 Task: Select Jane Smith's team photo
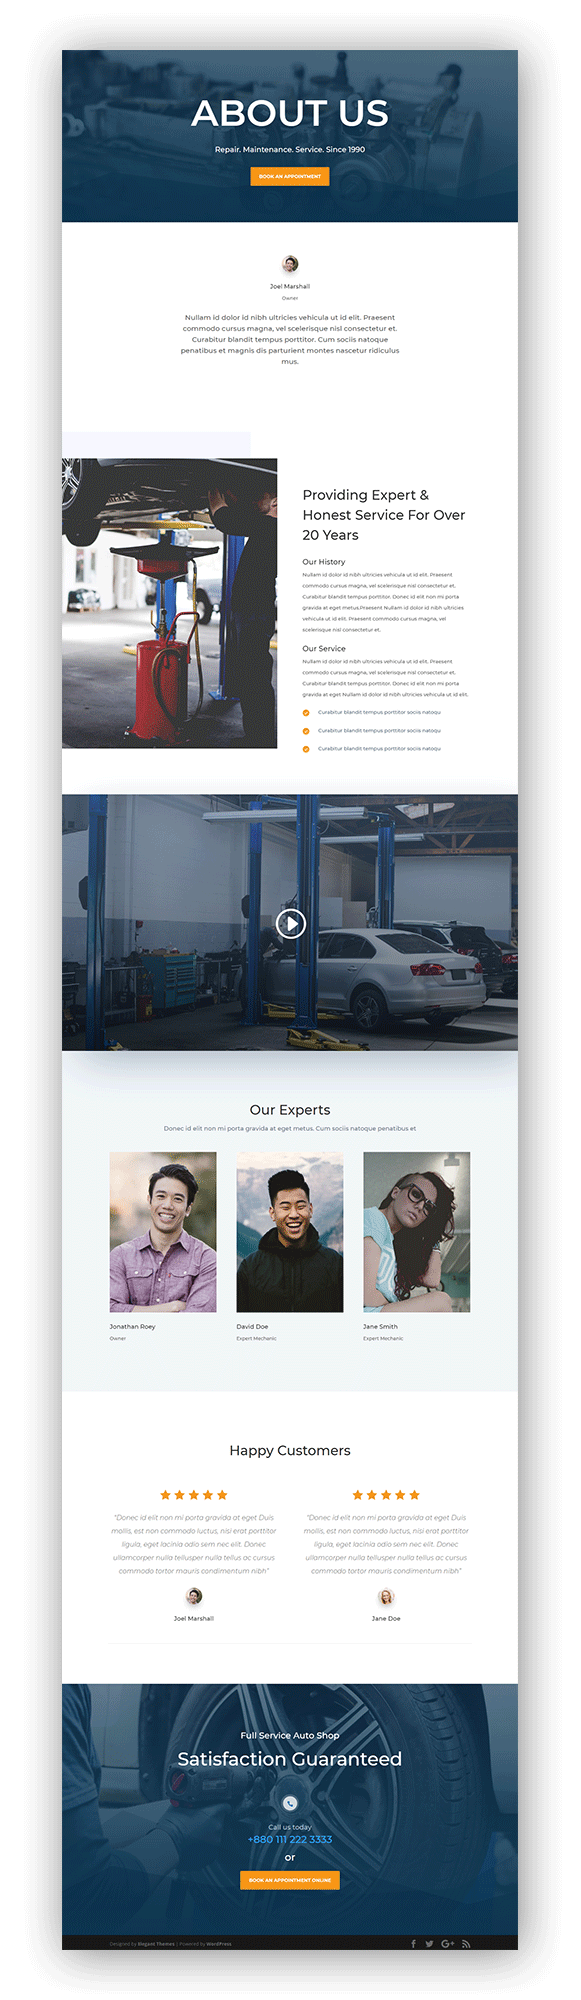click(x=416, y=1232)
